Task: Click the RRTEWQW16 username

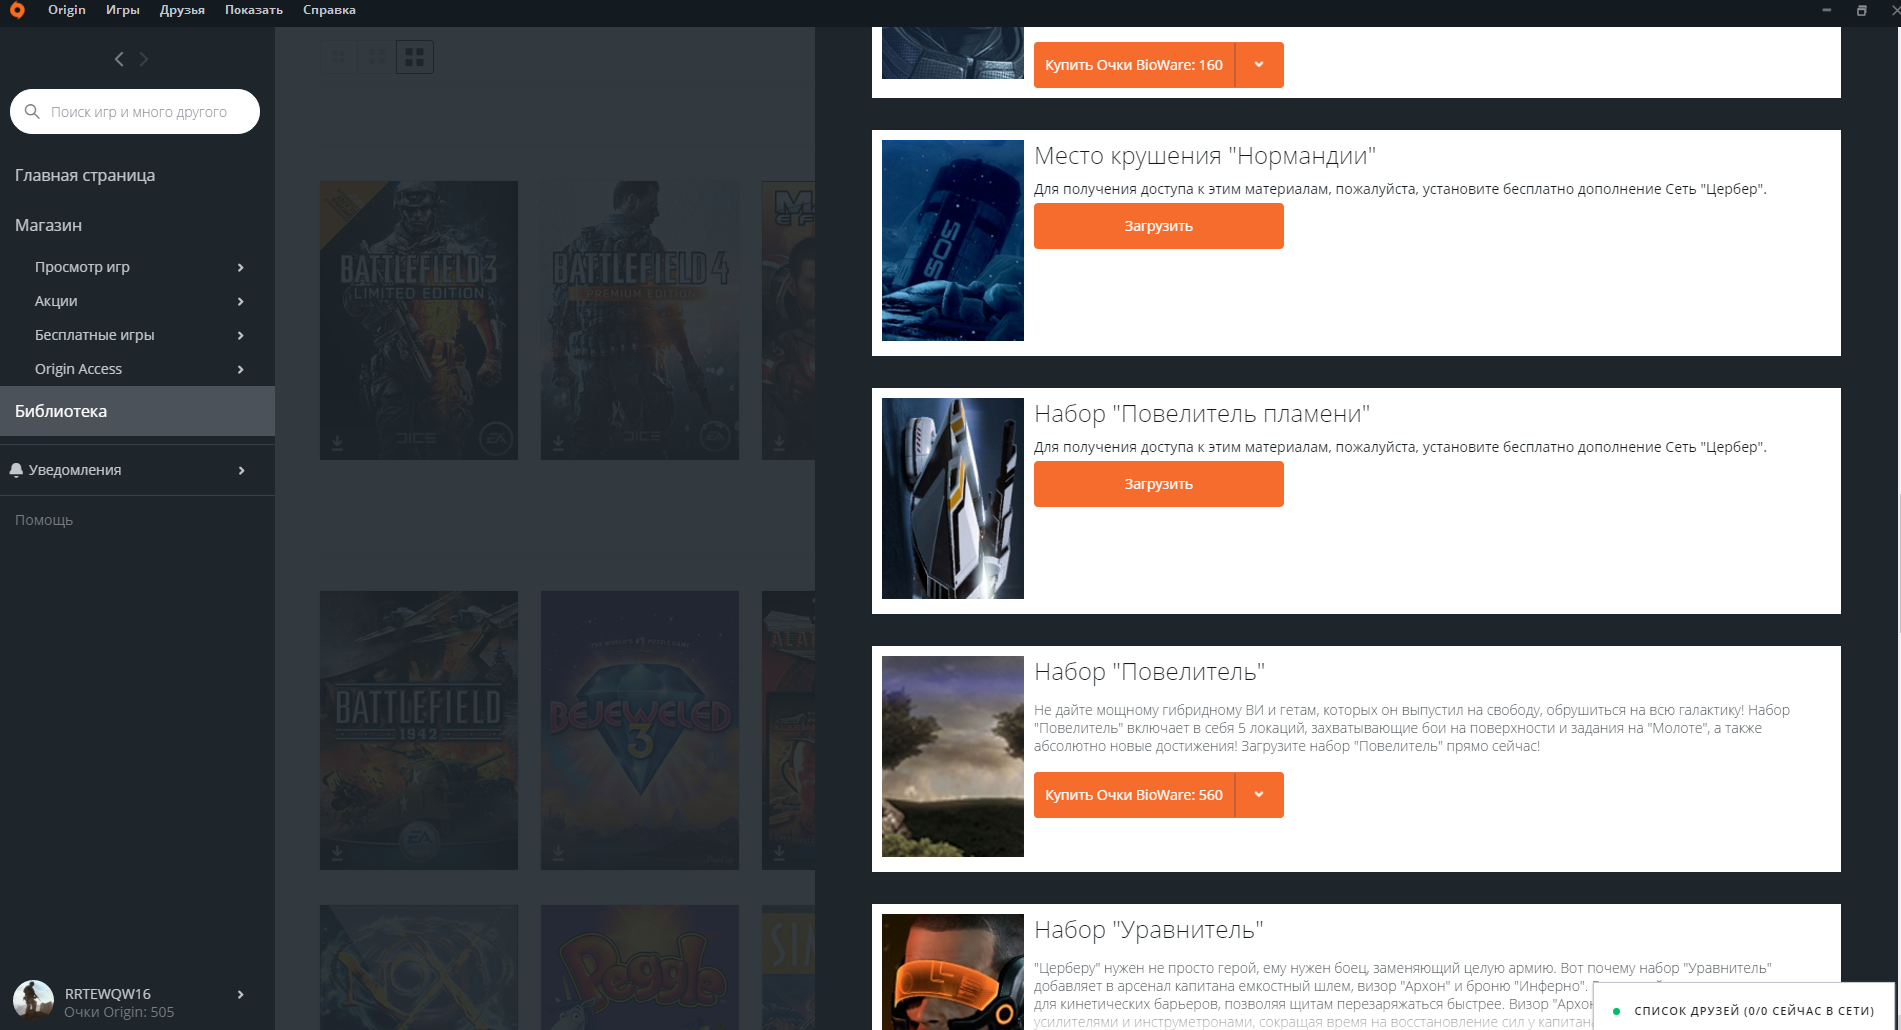Action: [x=108, y=994]
